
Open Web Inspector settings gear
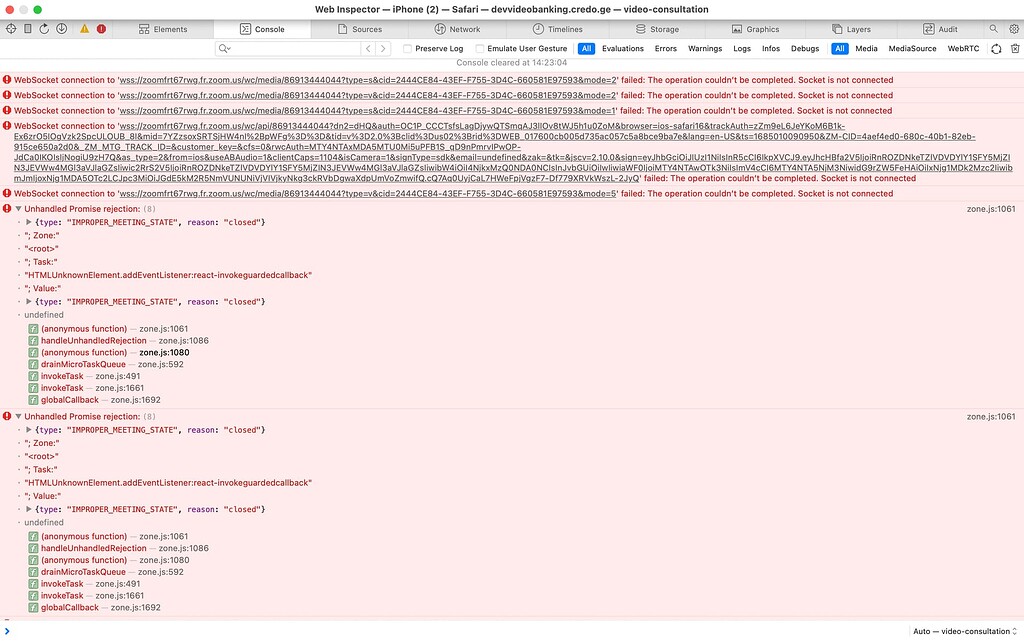coord(1016,28)
